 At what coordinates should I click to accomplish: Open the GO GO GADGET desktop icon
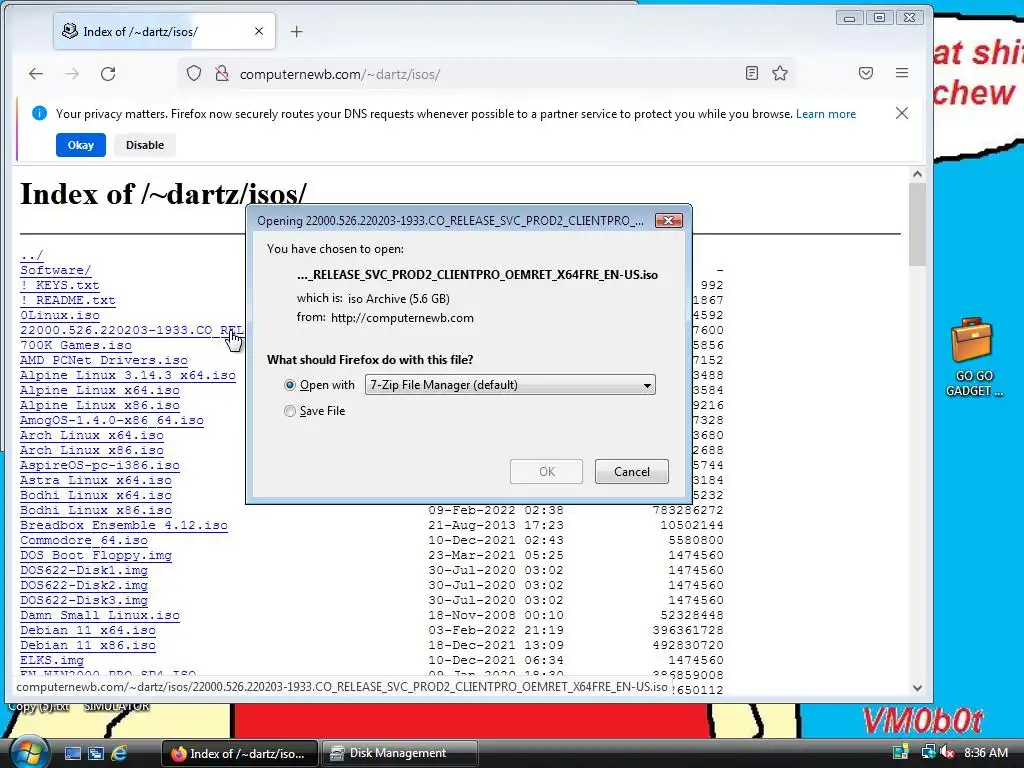tap(973, 357)
